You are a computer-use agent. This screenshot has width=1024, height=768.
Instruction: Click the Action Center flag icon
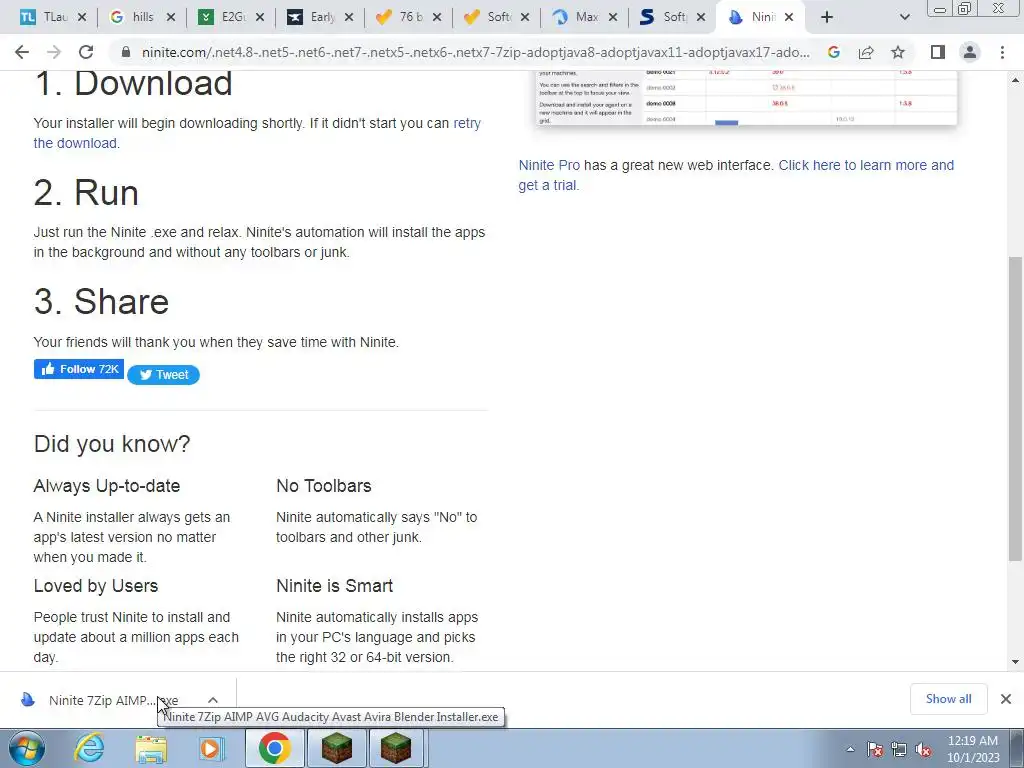click(x=875, y=749)
